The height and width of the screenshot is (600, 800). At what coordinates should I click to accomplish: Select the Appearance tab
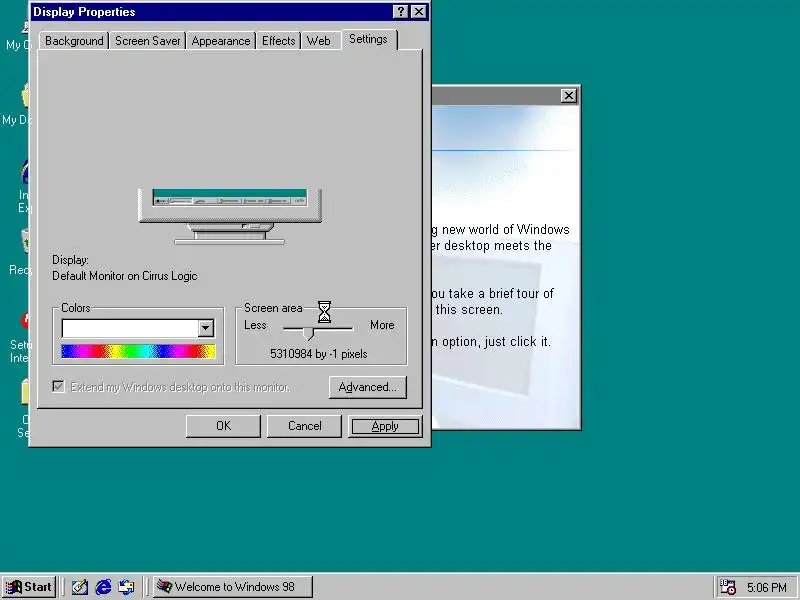(x=221, y=41)
